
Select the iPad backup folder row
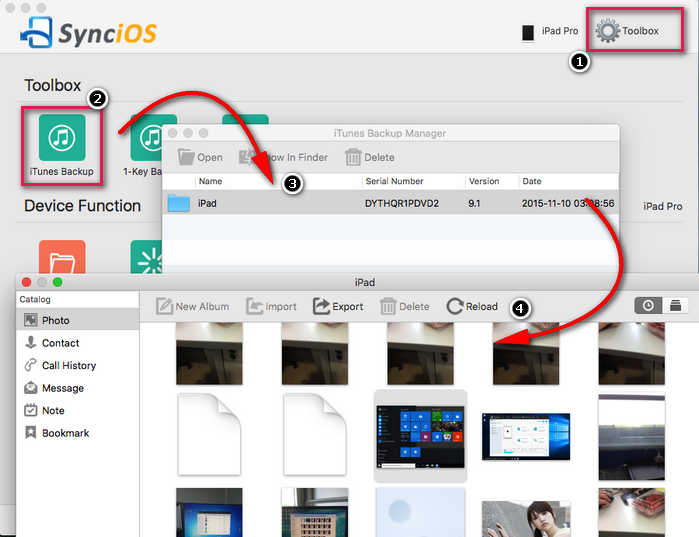391,204
